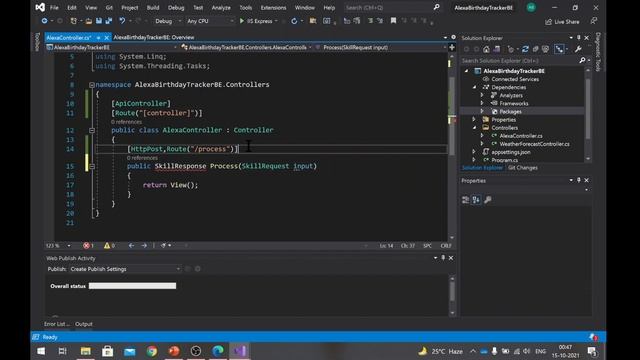
Task: Click the Solution Explorer search magnifier icon
Action: point(582,60)
